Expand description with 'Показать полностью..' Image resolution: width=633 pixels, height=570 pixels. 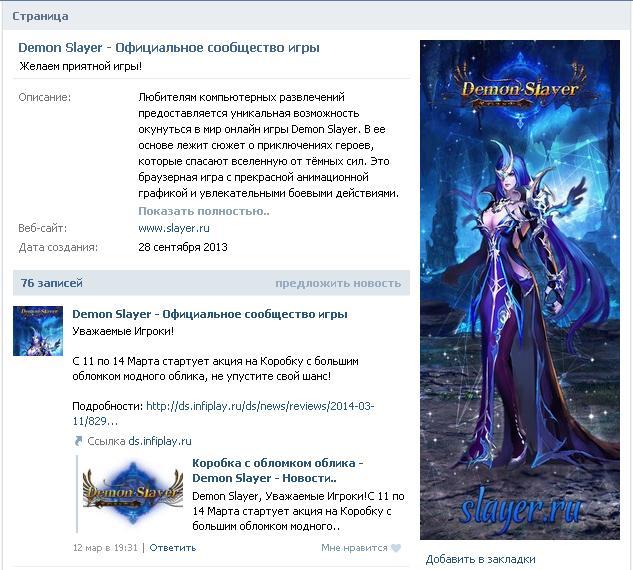tap(204, 211)
